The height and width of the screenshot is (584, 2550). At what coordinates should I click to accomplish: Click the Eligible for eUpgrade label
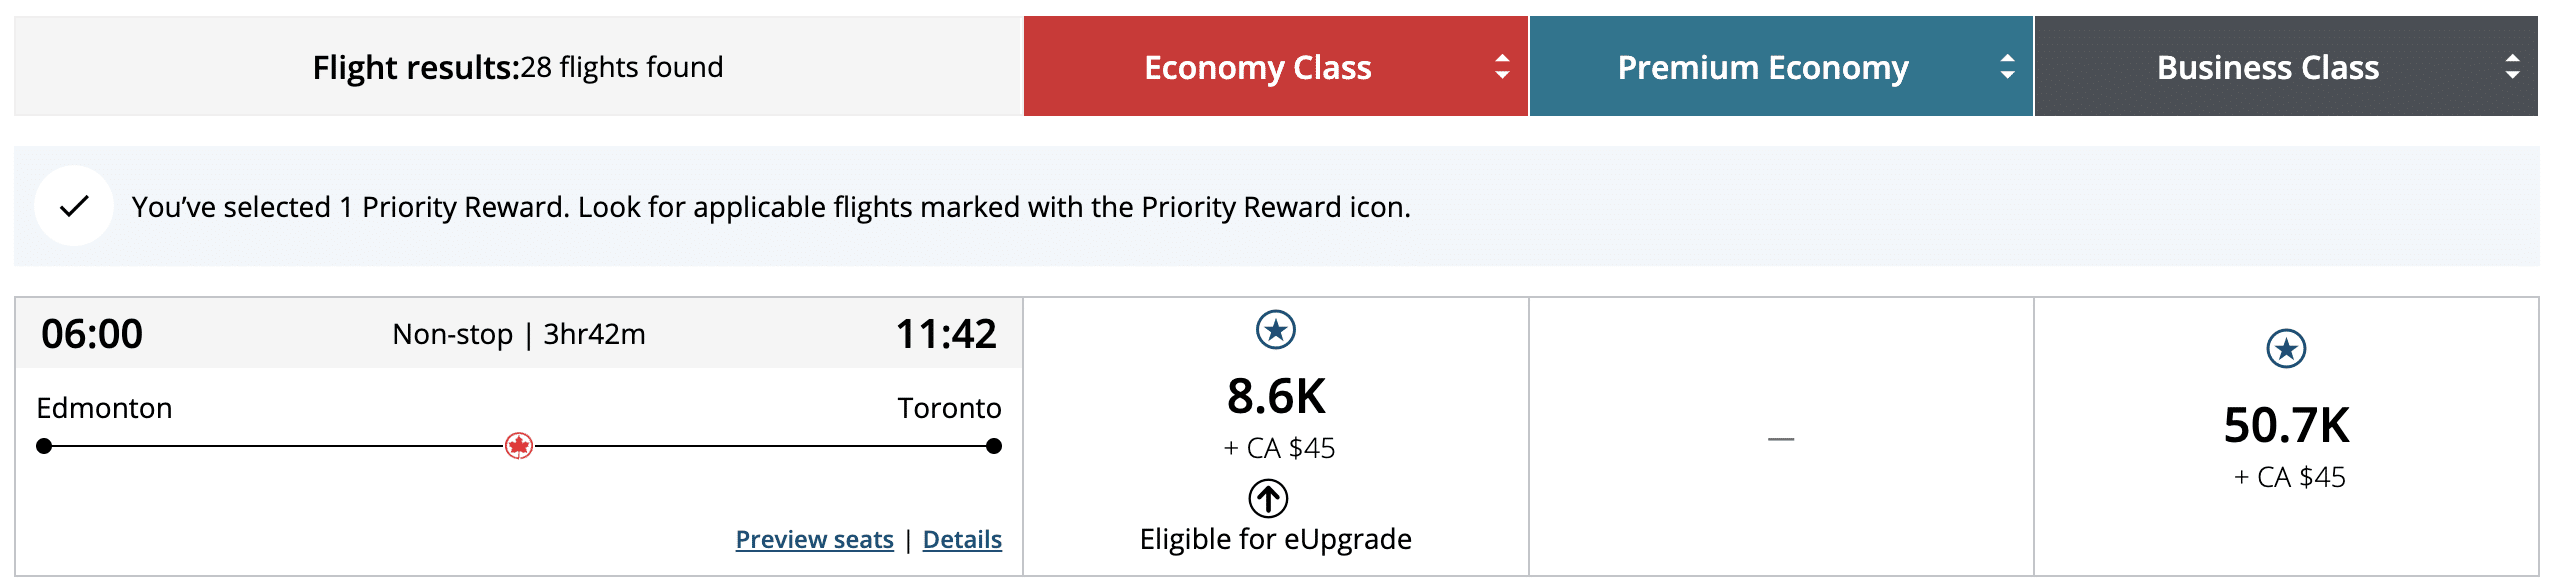1276,540
